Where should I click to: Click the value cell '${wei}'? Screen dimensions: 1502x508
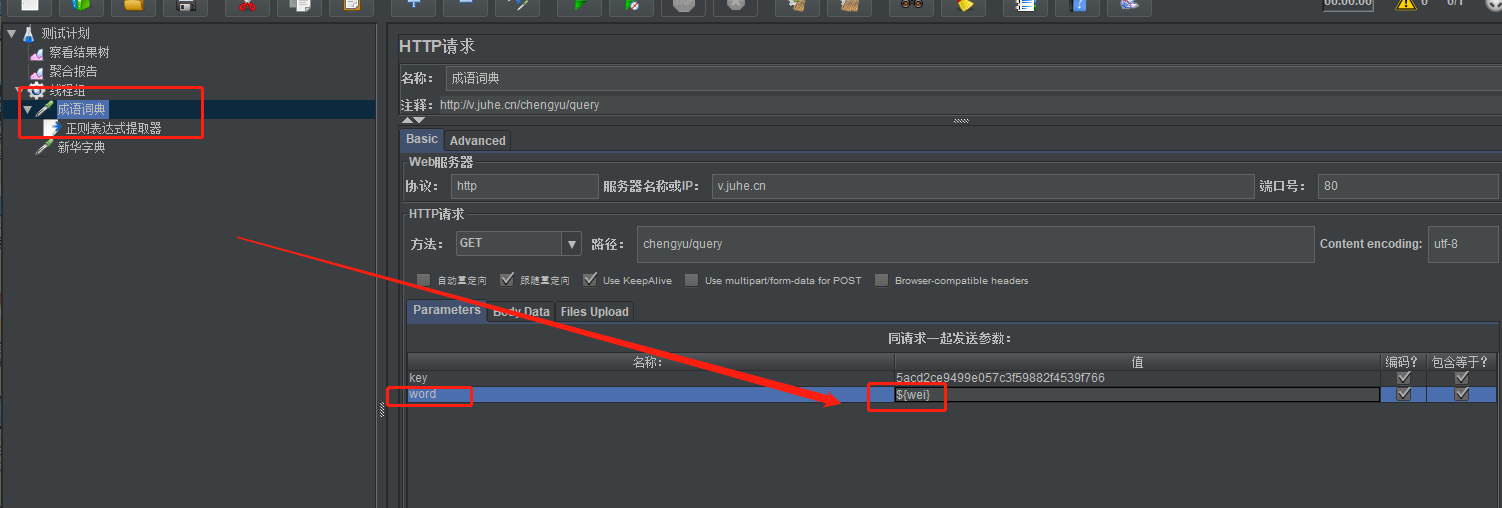coord(1138,394)
